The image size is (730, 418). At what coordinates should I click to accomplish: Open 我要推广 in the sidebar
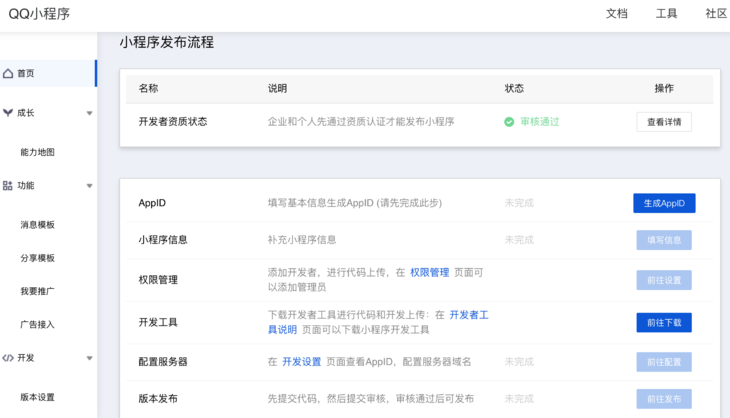(x=37, y=291)
